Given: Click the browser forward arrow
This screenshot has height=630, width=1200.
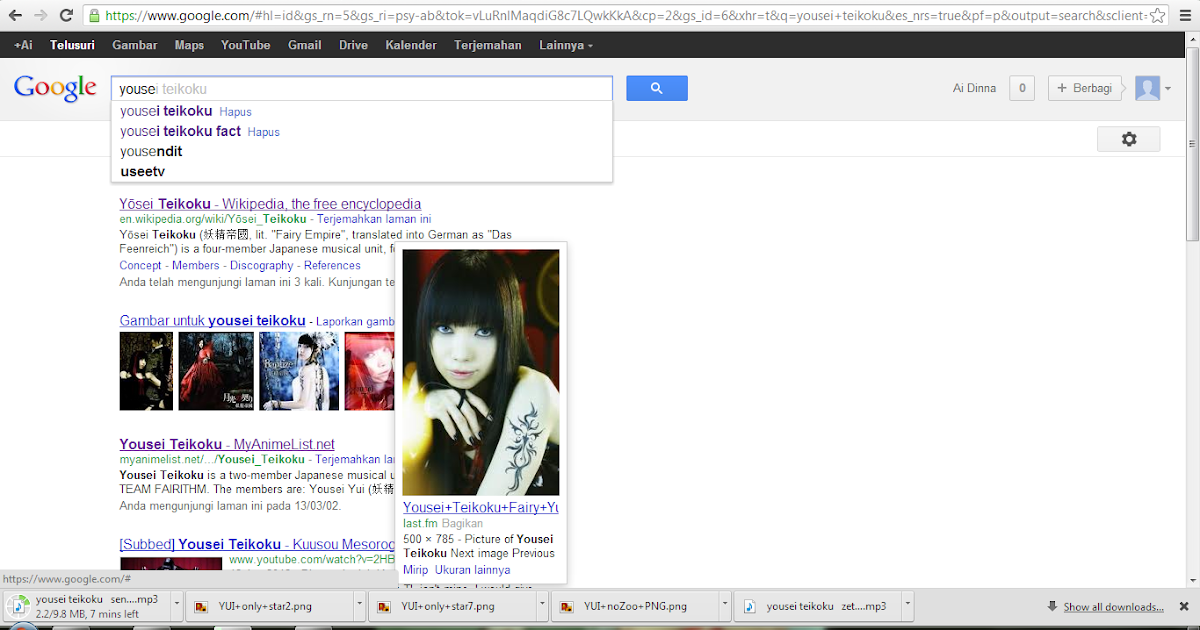Looking at the screenshot, I should (x=40, y=16).
